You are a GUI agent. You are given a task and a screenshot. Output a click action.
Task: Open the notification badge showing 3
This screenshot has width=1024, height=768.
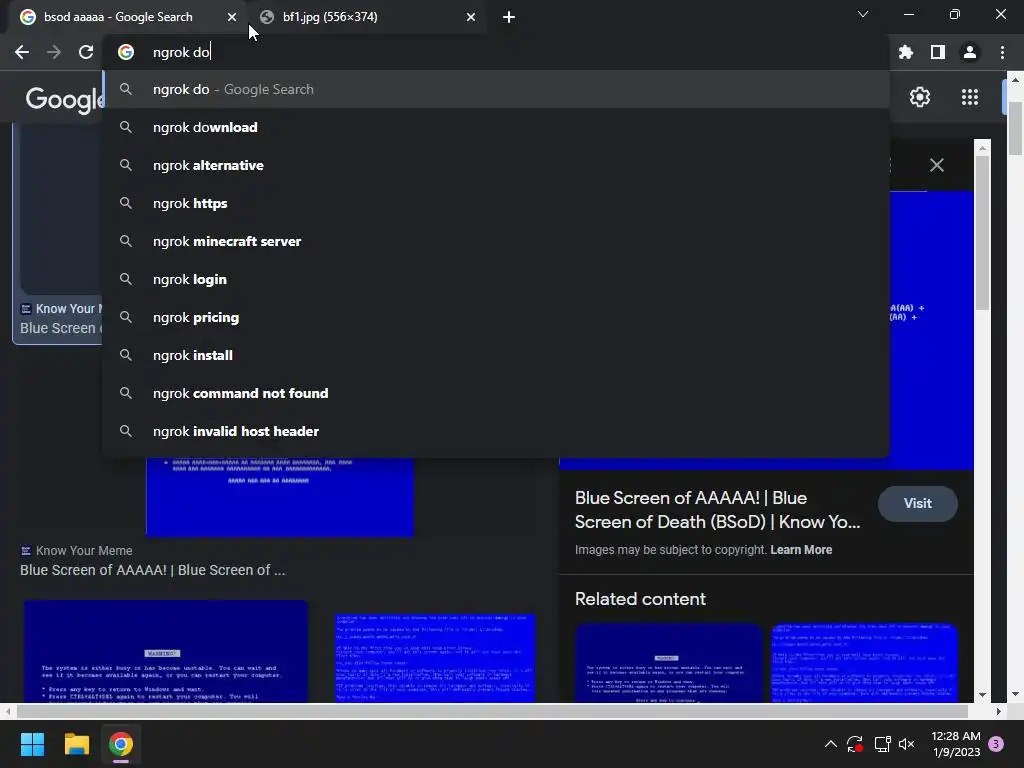click(996, 744)
